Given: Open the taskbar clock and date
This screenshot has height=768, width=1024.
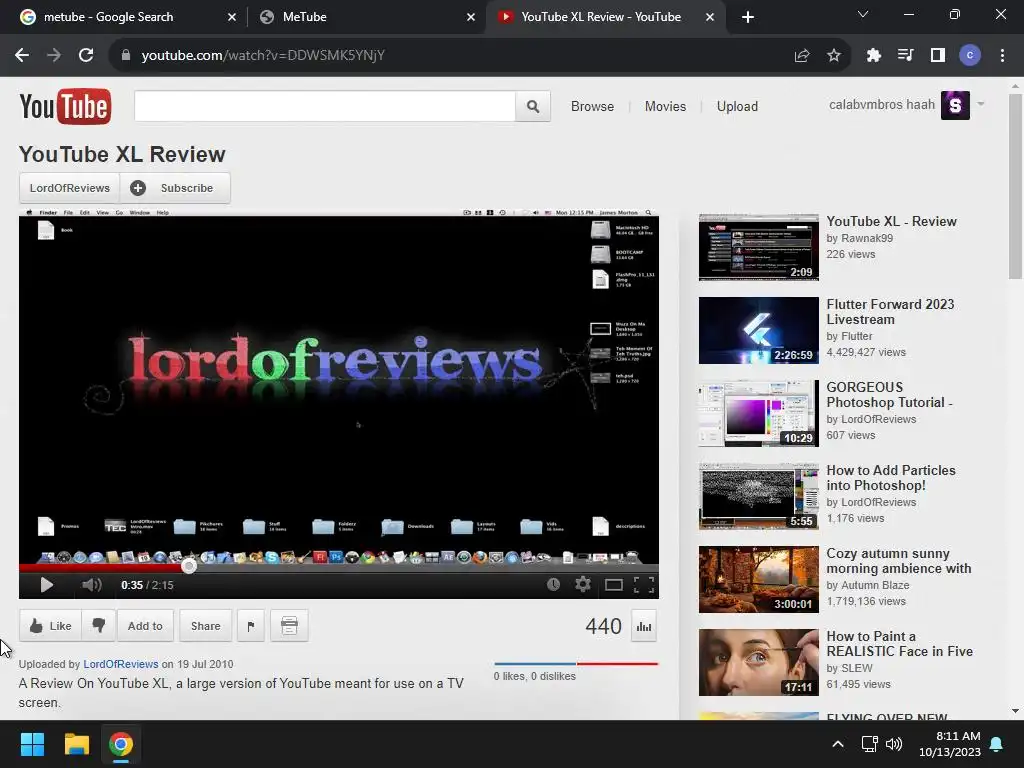Looking at the screenshot, I should [950, 744].
